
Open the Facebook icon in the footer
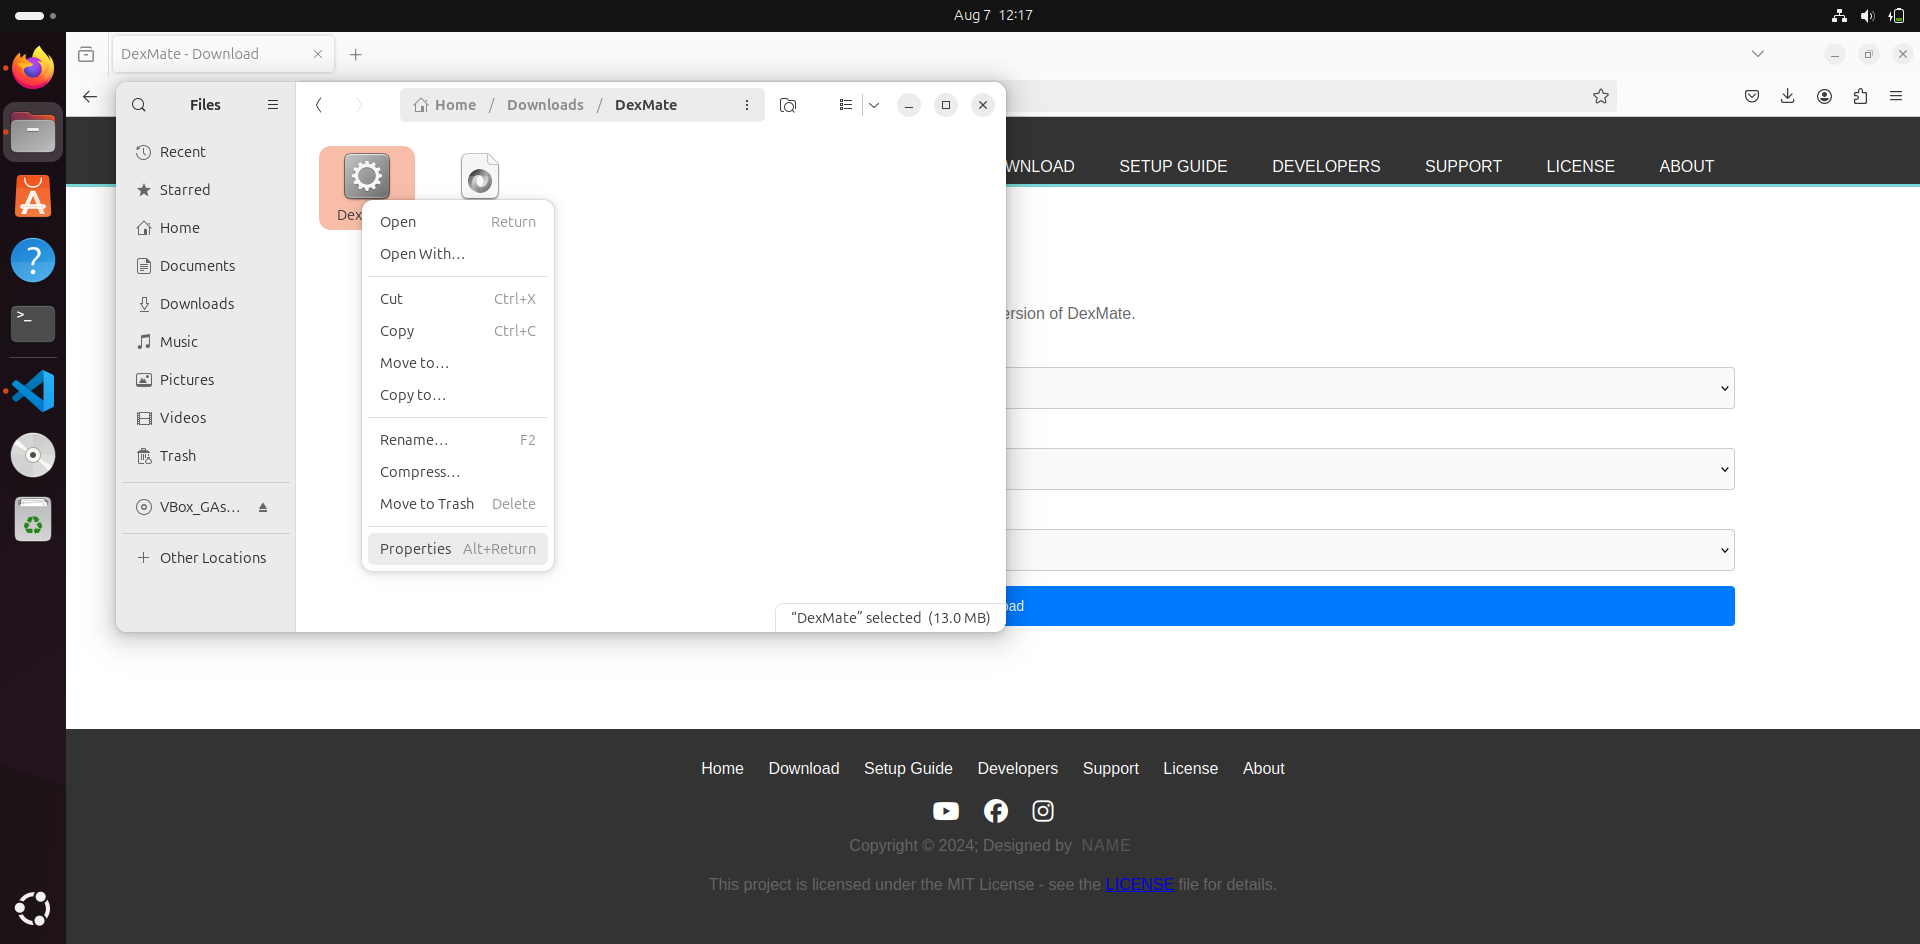[x=996, y=811]
